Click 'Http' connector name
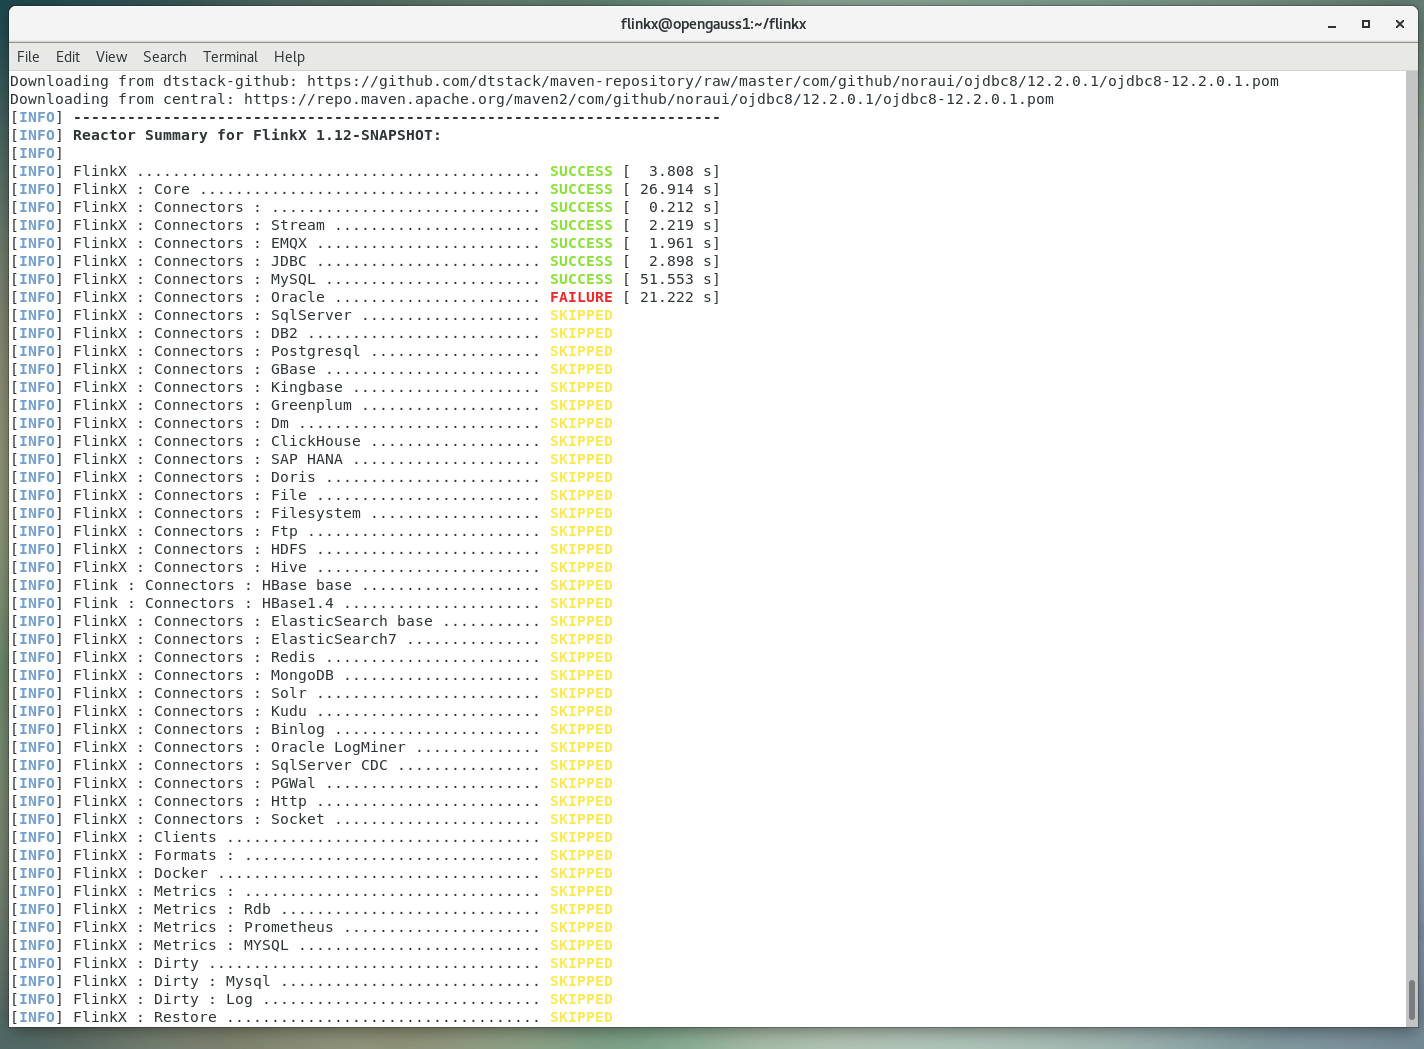 (x=289, y=801)
